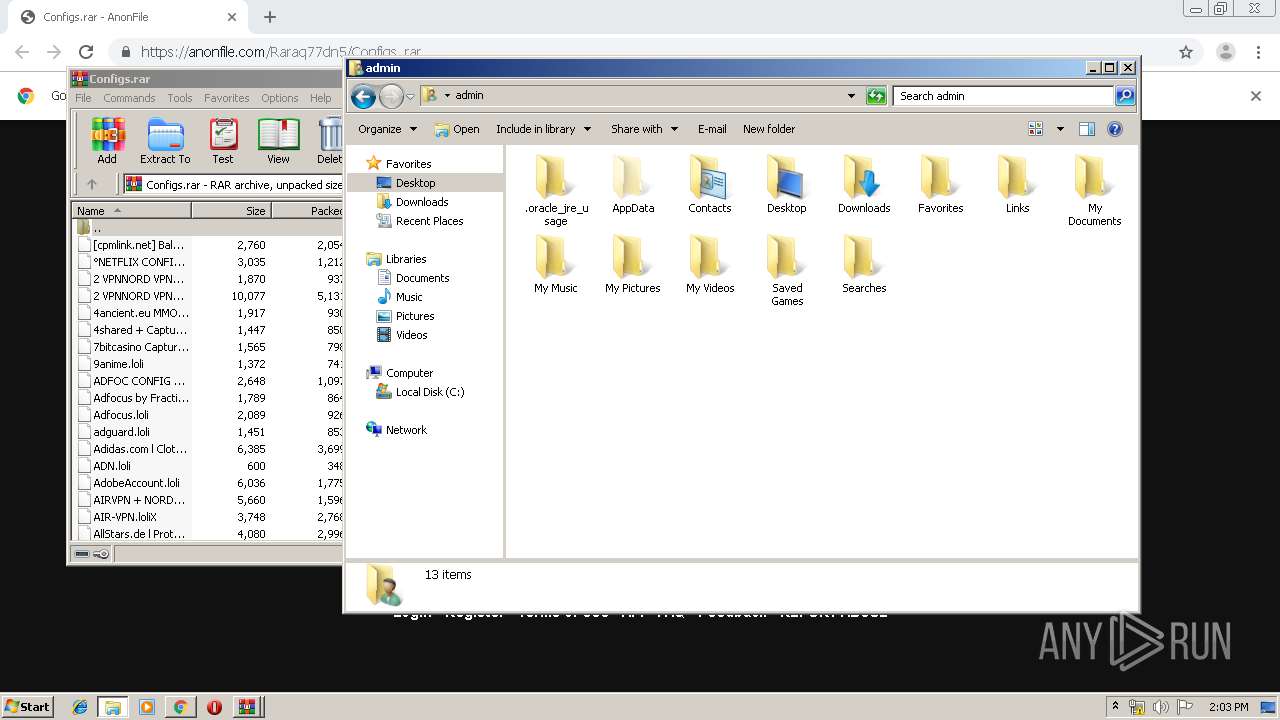Viewport: 1280px width, 720px height.
Task: Click the Search admin input field
Action: [1003, 96]
